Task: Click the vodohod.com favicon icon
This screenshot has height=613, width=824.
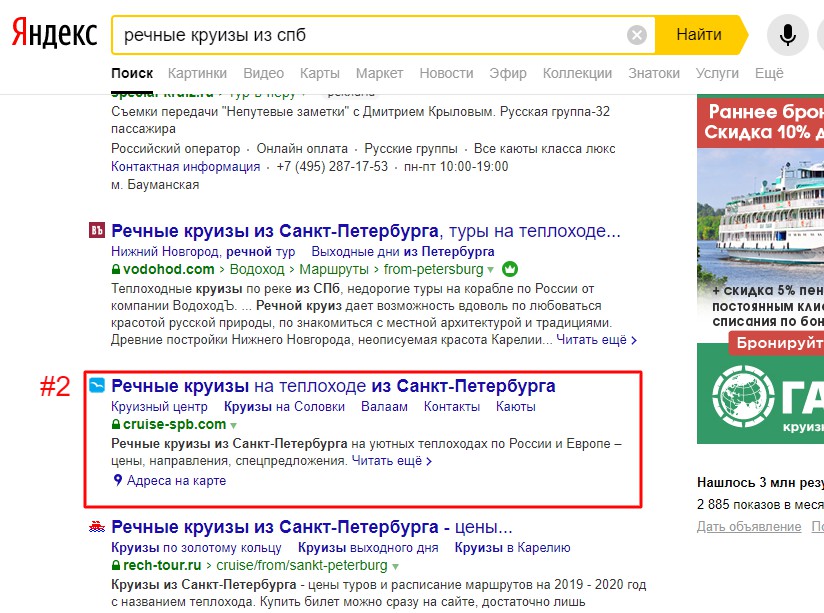Action: tap(97, 231)
